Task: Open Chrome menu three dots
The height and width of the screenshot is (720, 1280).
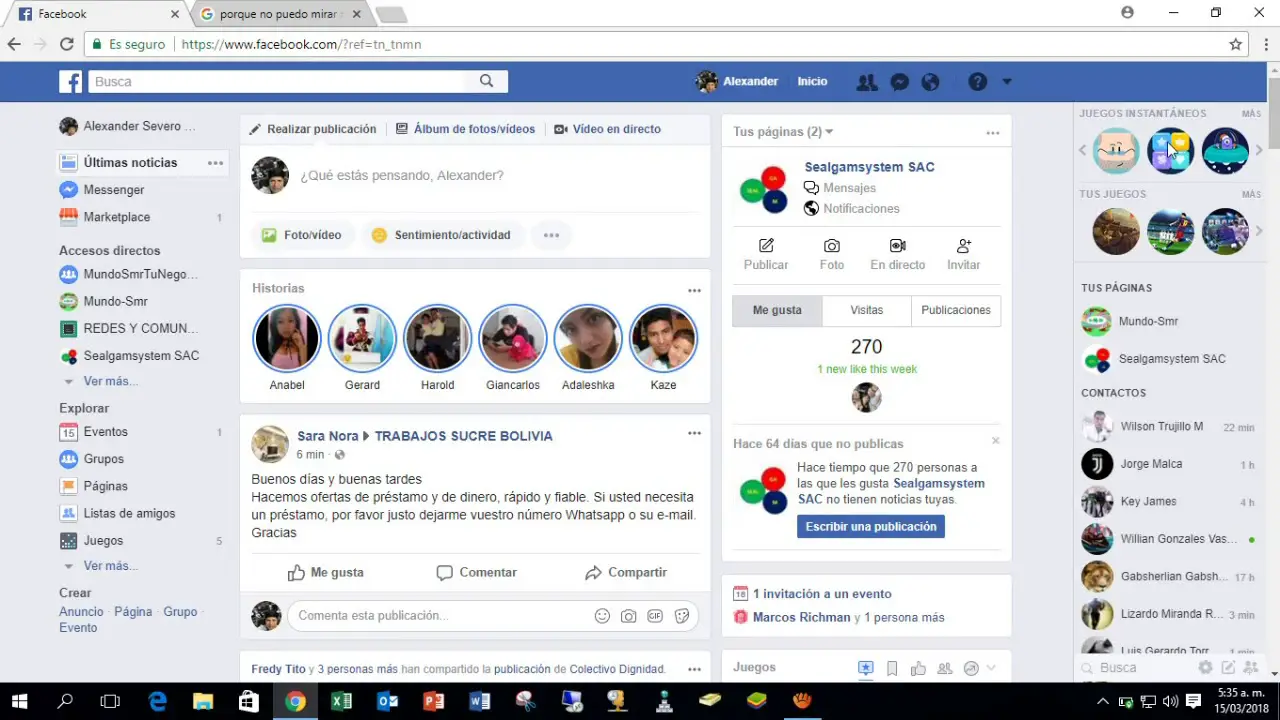Action: pyautogui.click(x=1266, y=44)
